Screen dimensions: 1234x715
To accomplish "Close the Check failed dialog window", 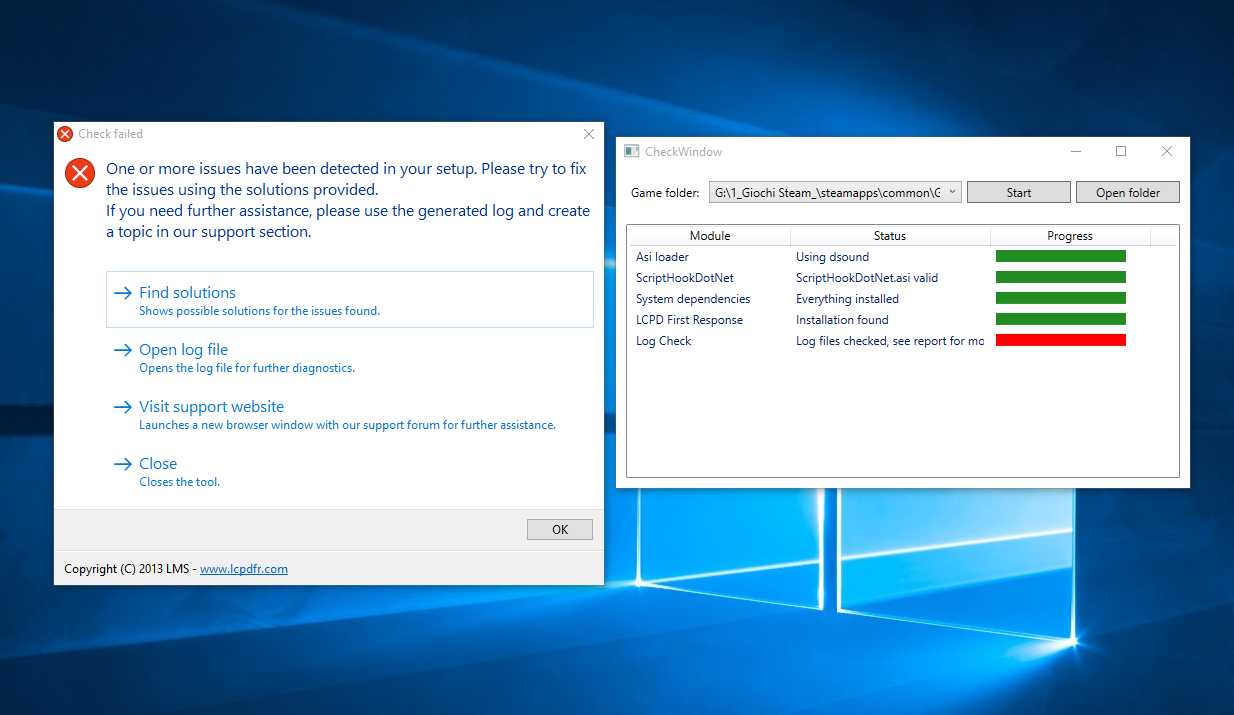I will click(x=589, y=134).
